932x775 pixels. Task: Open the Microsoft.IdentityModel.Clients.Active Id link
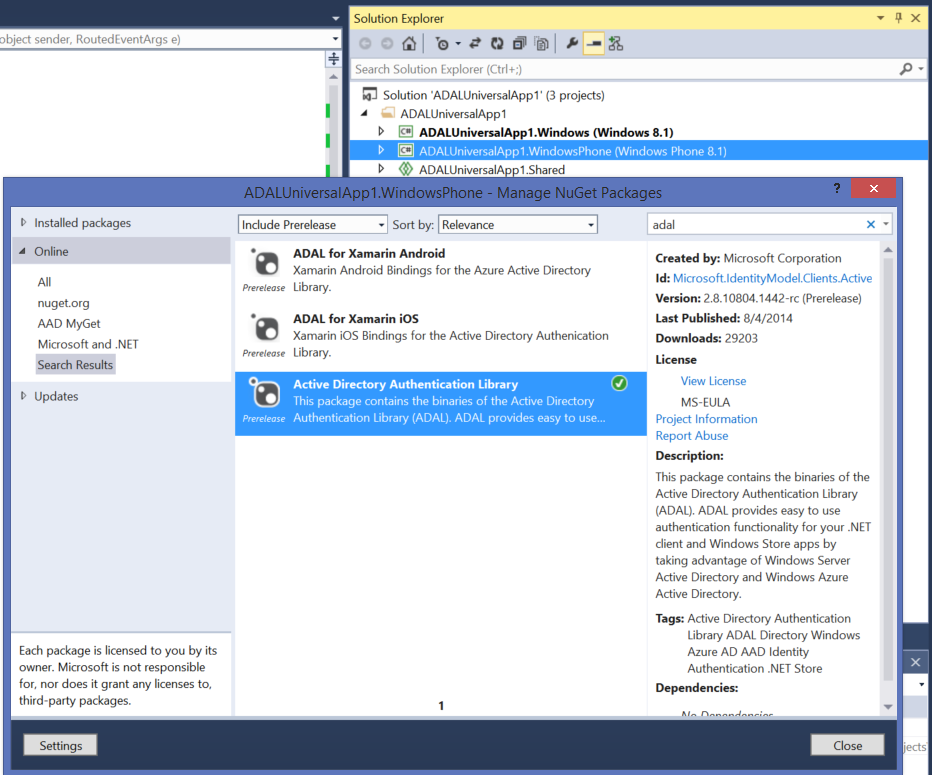(x=773, y=278)
